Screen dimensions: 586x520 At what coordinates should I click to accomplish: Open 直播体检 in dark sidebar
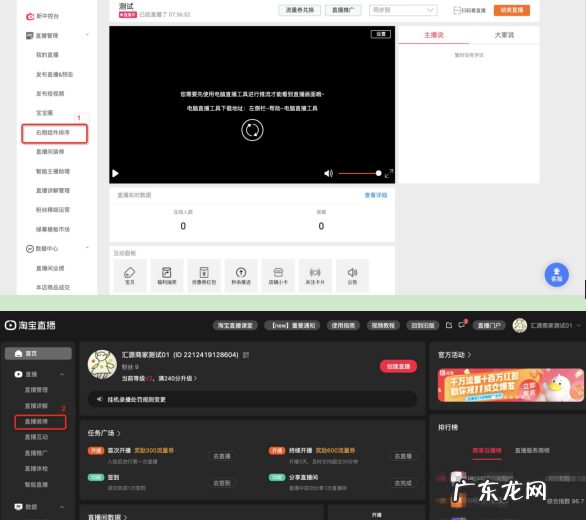36,469
